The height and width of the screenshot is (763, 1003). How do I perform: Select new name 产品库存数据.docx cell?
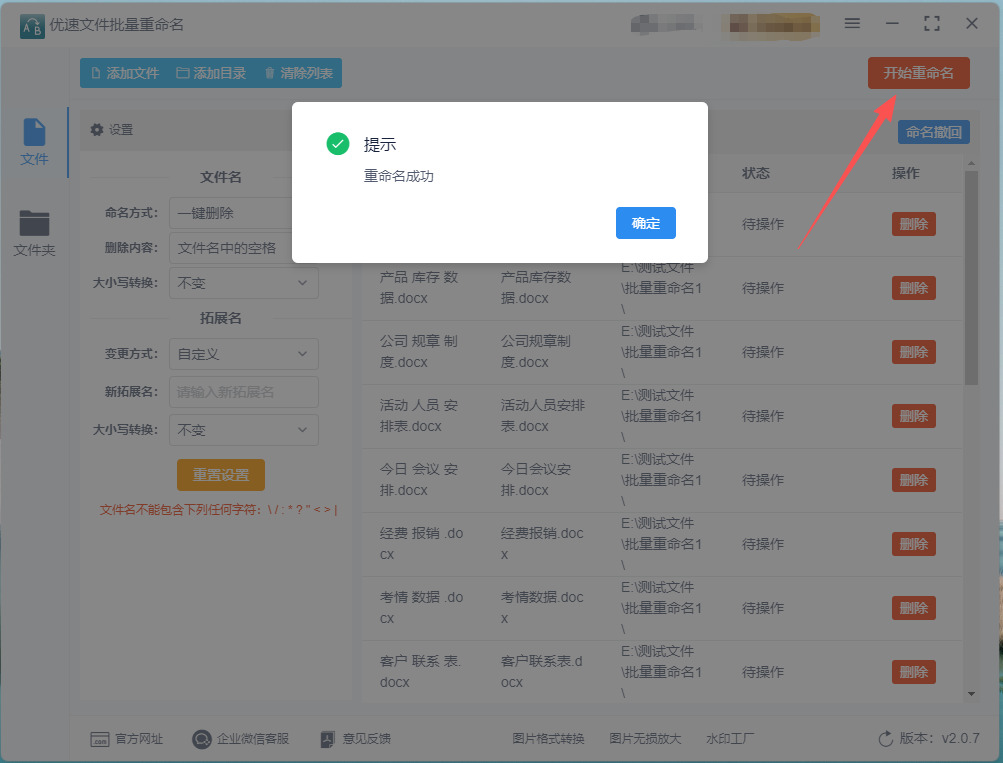click(x=536, y=288)
